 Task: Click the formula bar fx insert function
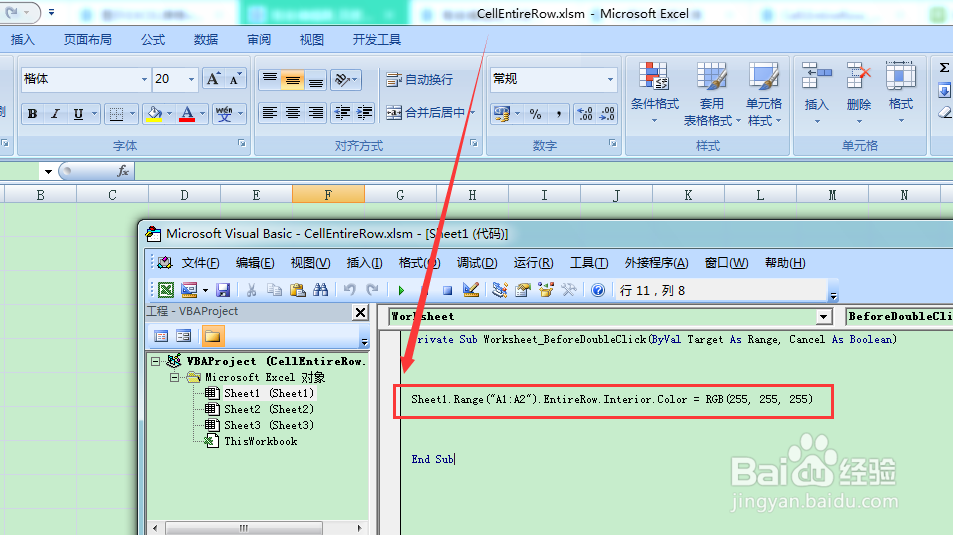123,171
